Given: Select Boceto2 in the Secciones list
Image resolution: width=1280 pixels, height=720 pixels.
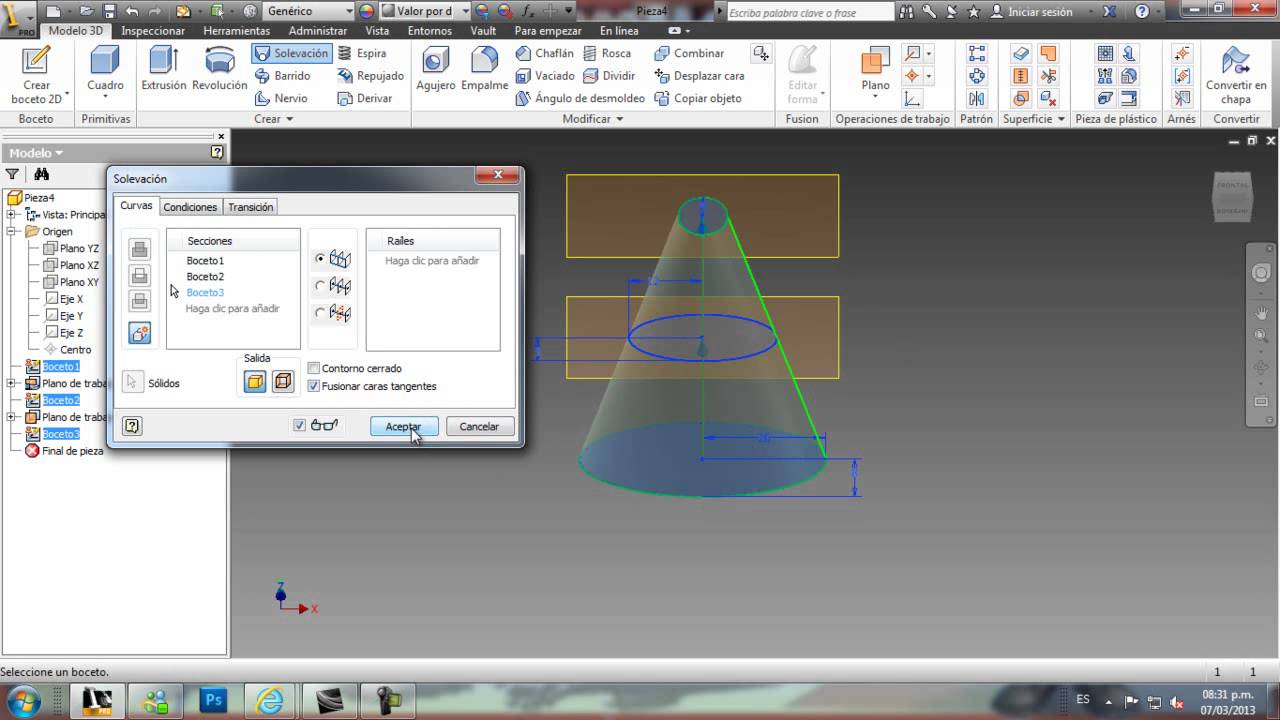Looking at the screenshot, I should (206, 276).
